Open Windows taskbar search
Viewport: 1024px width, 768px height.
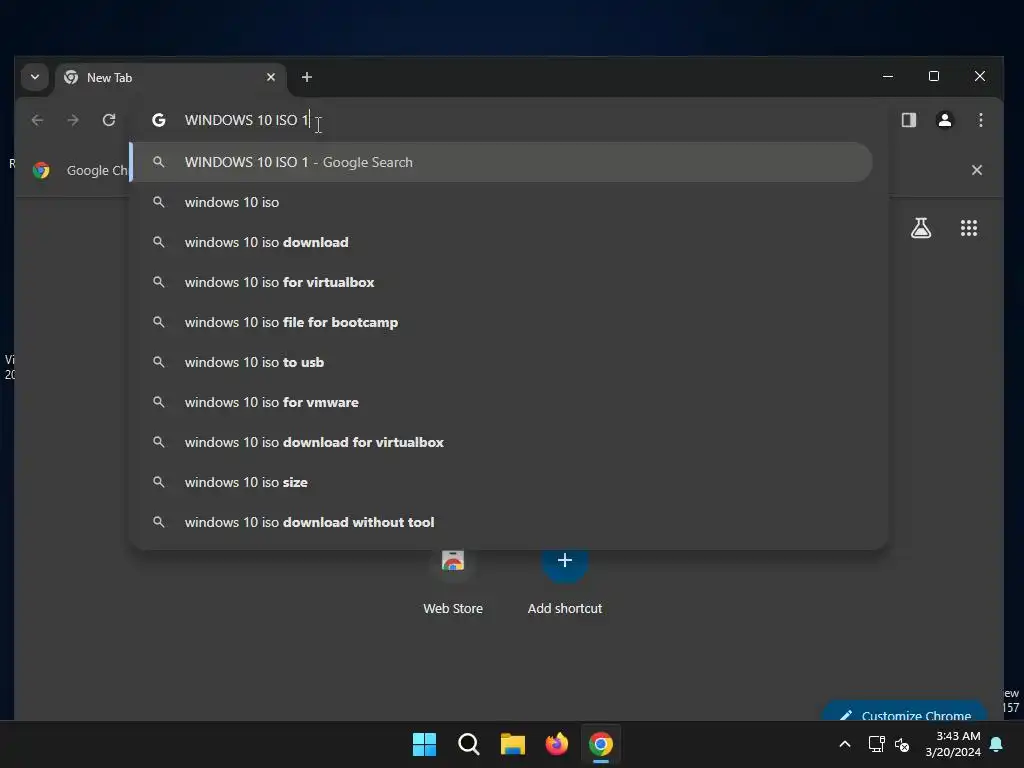[x=468, y=744]
